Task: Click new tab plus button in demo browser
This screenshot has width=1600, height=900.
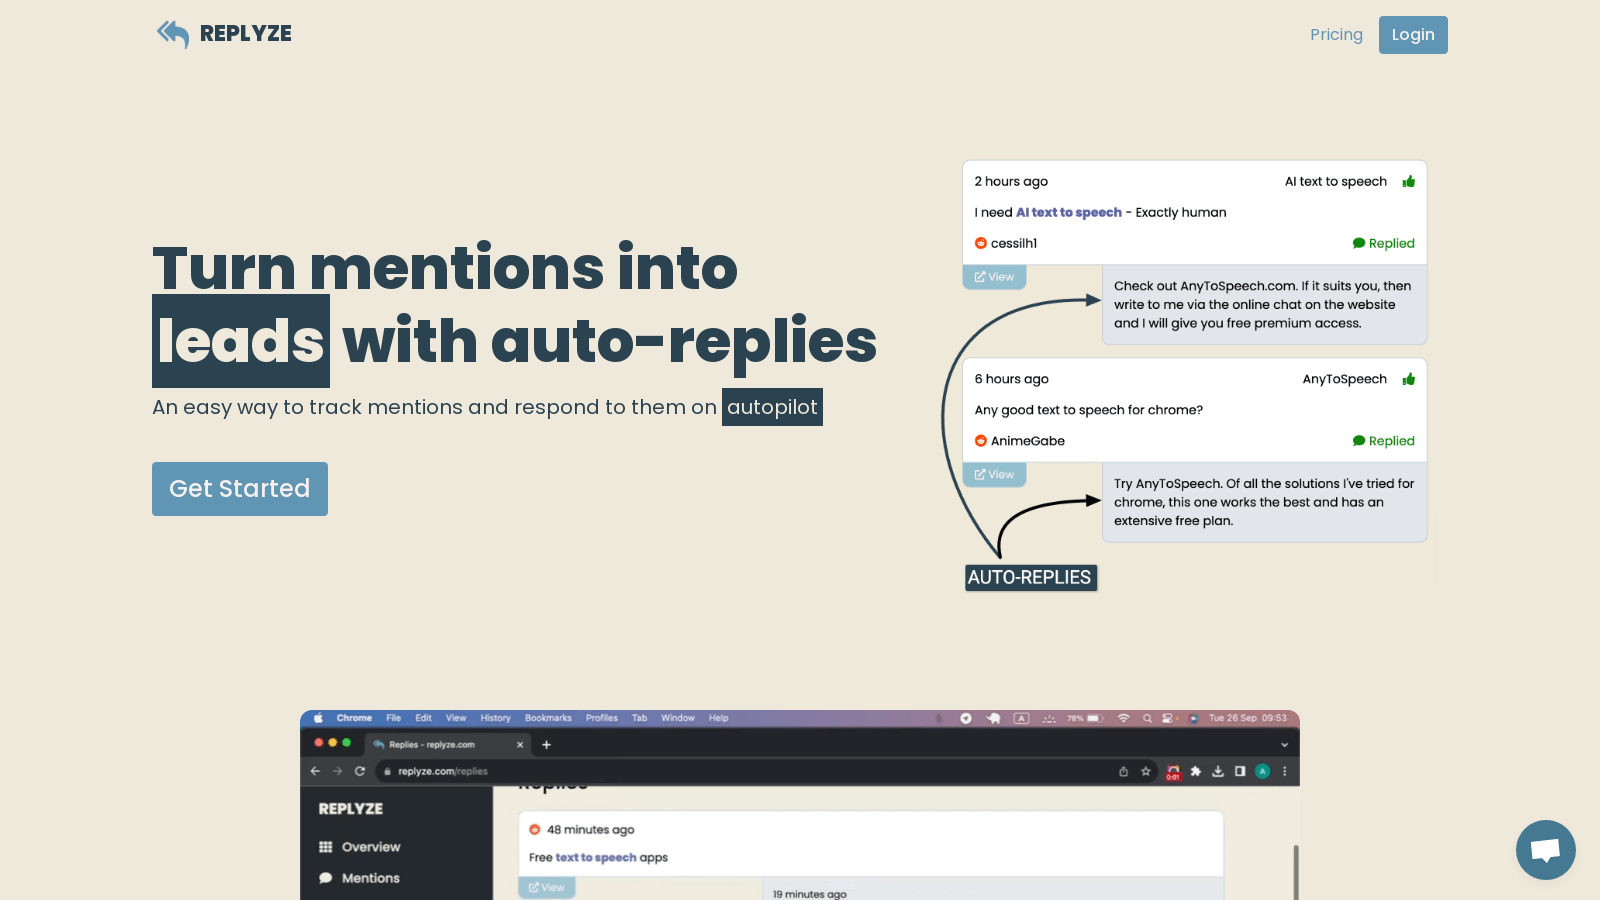Action: (x=546, y=745)
